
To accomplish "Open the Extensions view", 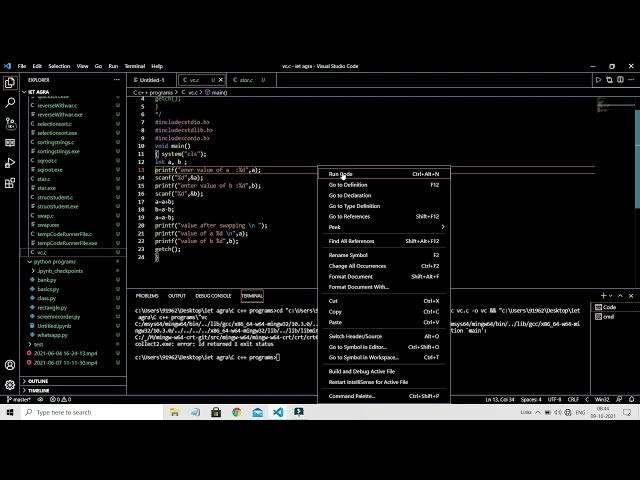I will tap(10, 183).
